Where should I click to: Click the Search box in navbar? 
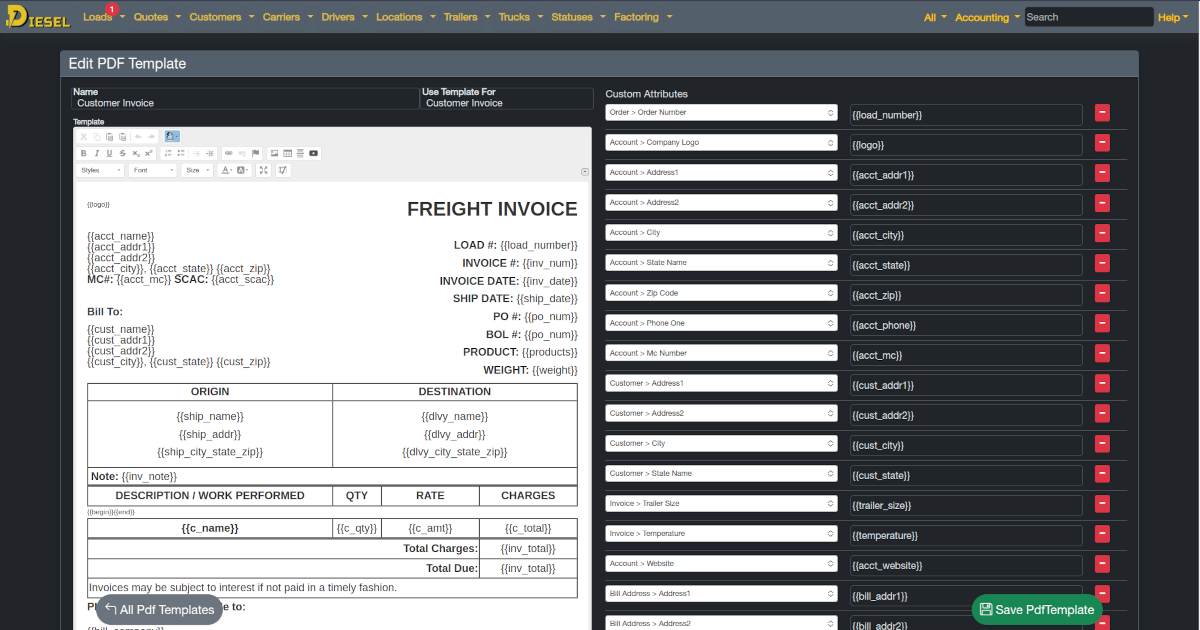[1089, 17]
